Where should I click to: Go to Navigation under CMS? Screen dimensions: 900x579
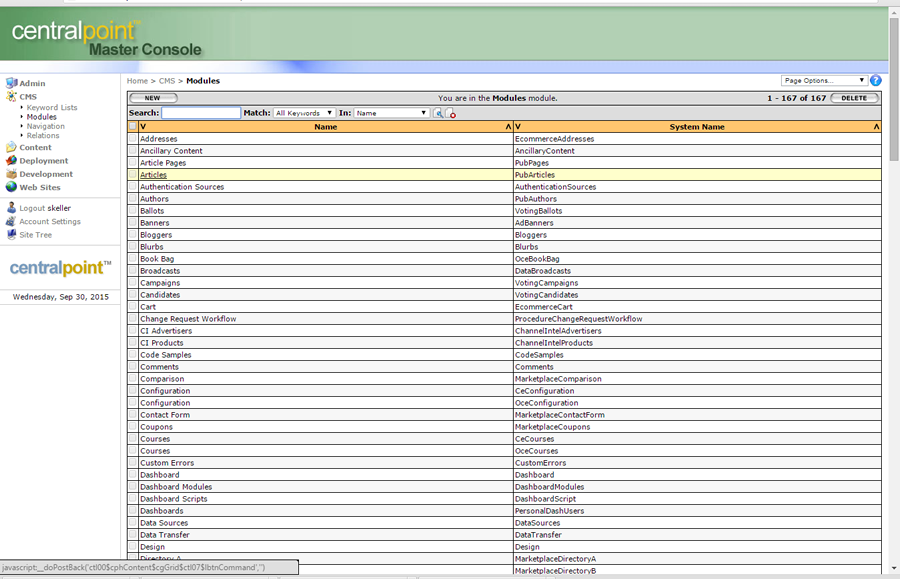coord(46,126)
